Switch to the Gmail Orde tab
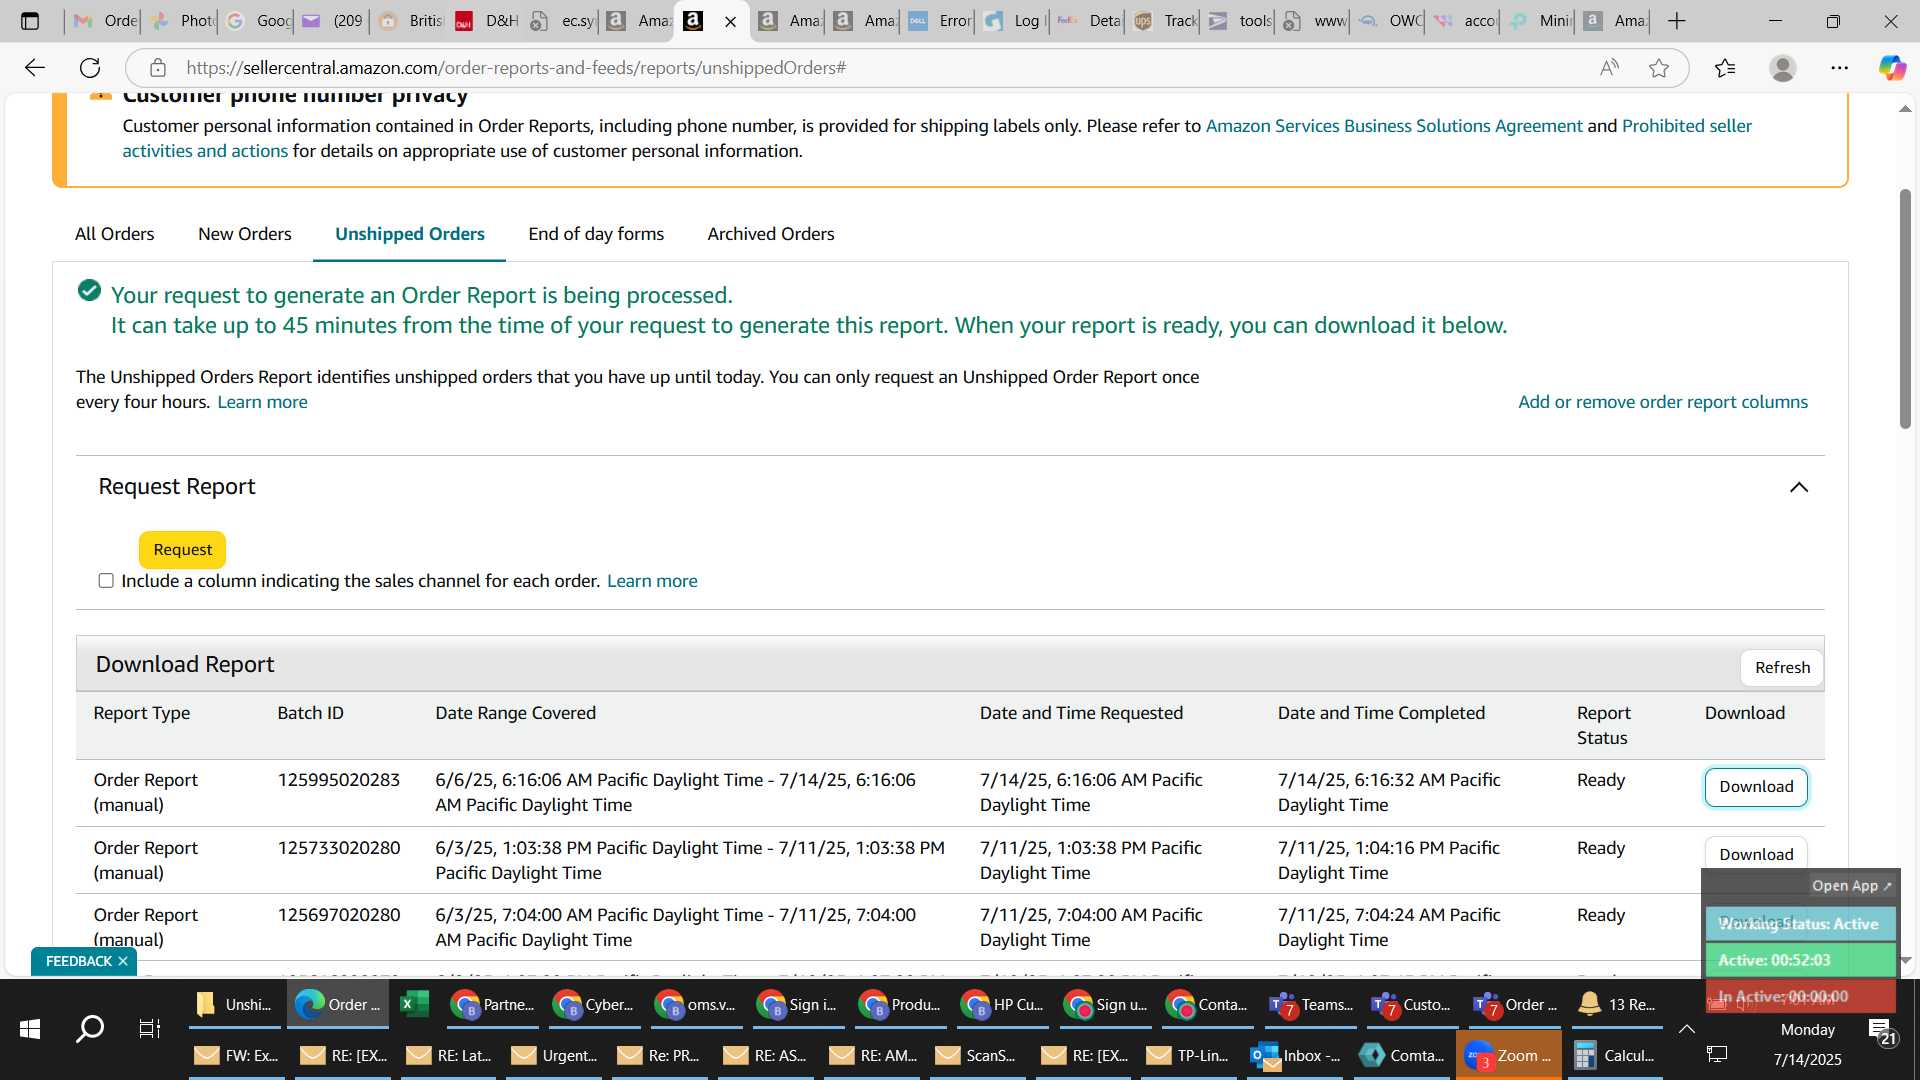Viewport: 1920px width, 1080px height. coord(104,21)
